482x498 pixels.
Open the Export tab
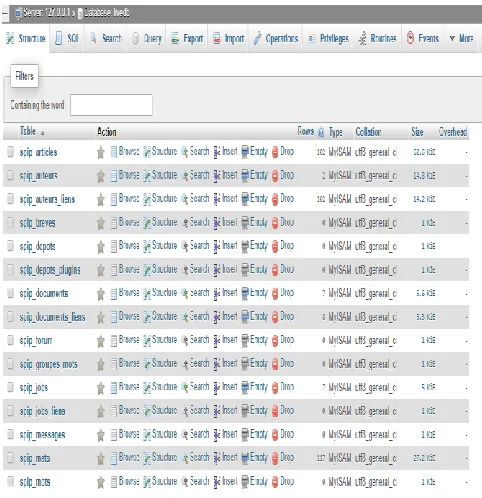coord(187,38)
